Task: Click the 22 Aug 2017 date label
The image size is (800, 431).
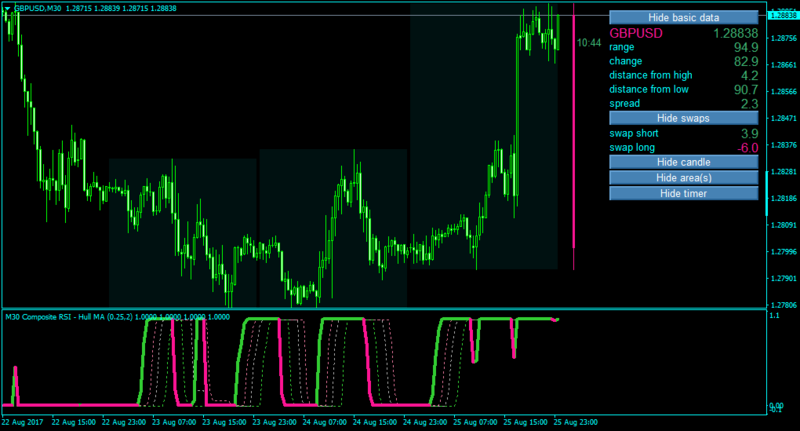Action: [22, 422]
